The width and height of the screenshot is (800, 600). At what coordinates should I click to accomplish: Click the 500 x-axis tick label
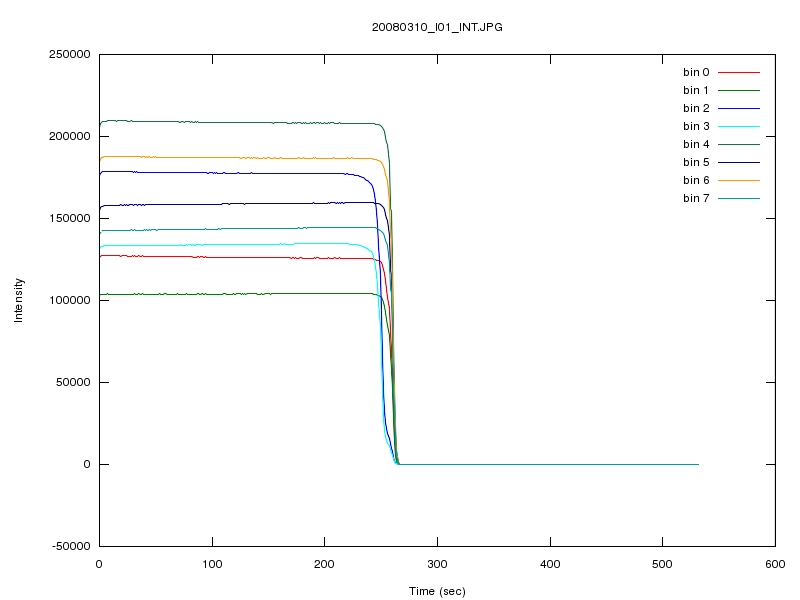[662, 564]
